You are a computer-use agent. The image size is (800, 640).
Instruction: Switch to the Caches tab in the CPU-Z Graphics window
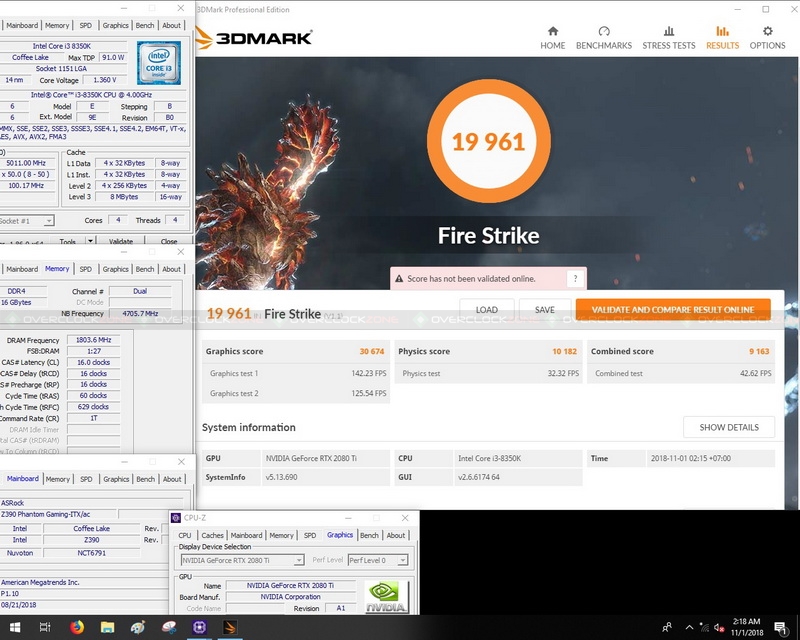point(212,535)
